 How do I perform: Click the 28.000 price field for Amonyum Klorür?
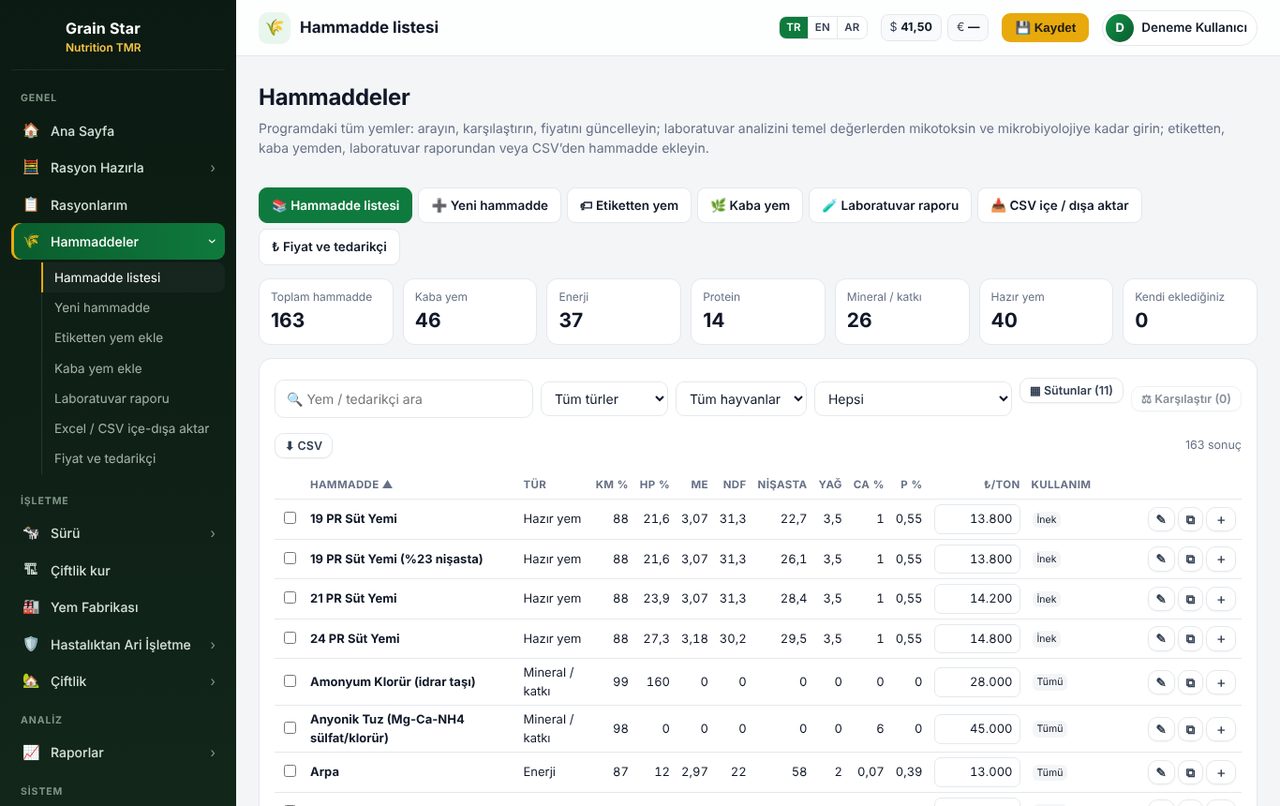click(x=977, y=682)
